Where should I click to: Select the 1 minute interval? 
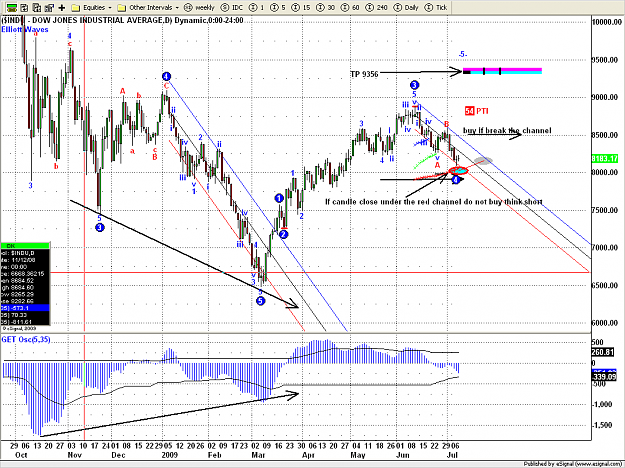[256, 8]
